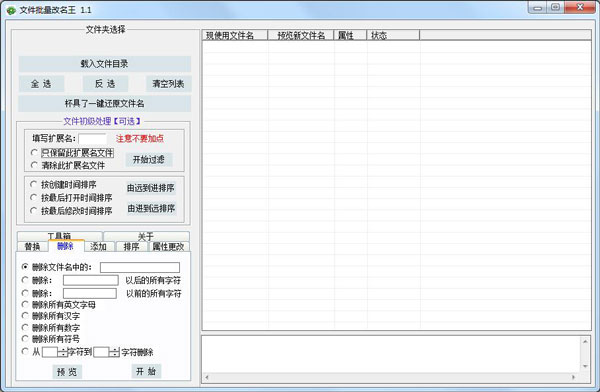Click the 由远到进排序 button
Image resolution: width=600 pixels, height=392 pixels.
click(x=151, y=188)
